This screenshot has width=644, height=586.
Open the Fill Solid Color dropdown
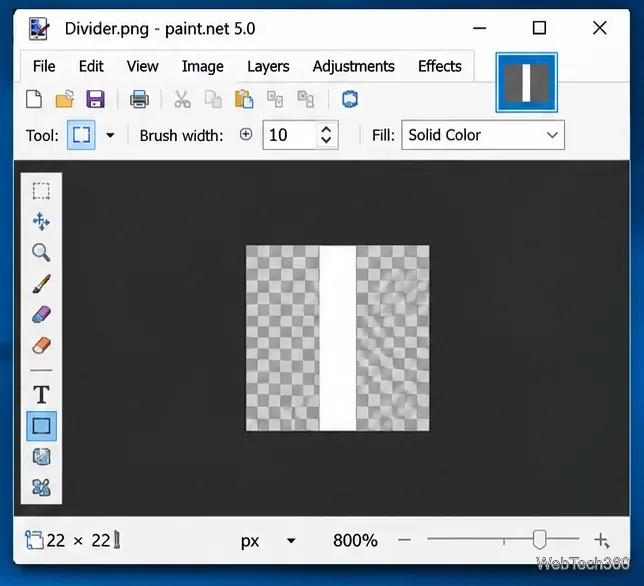[483, 135]
